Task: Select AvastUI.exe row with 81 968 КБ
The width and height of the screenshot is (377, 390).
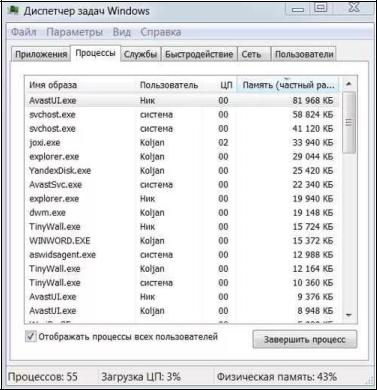Action: pyautogui.click(x=183, y=100)
